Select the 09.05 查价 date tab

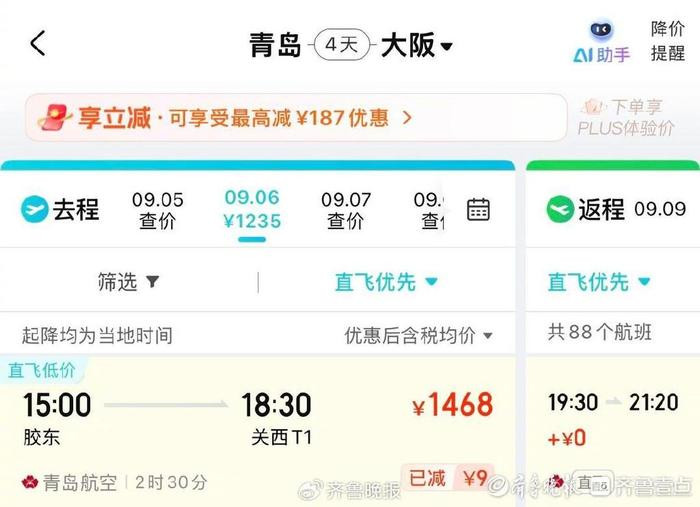[158, 210]
